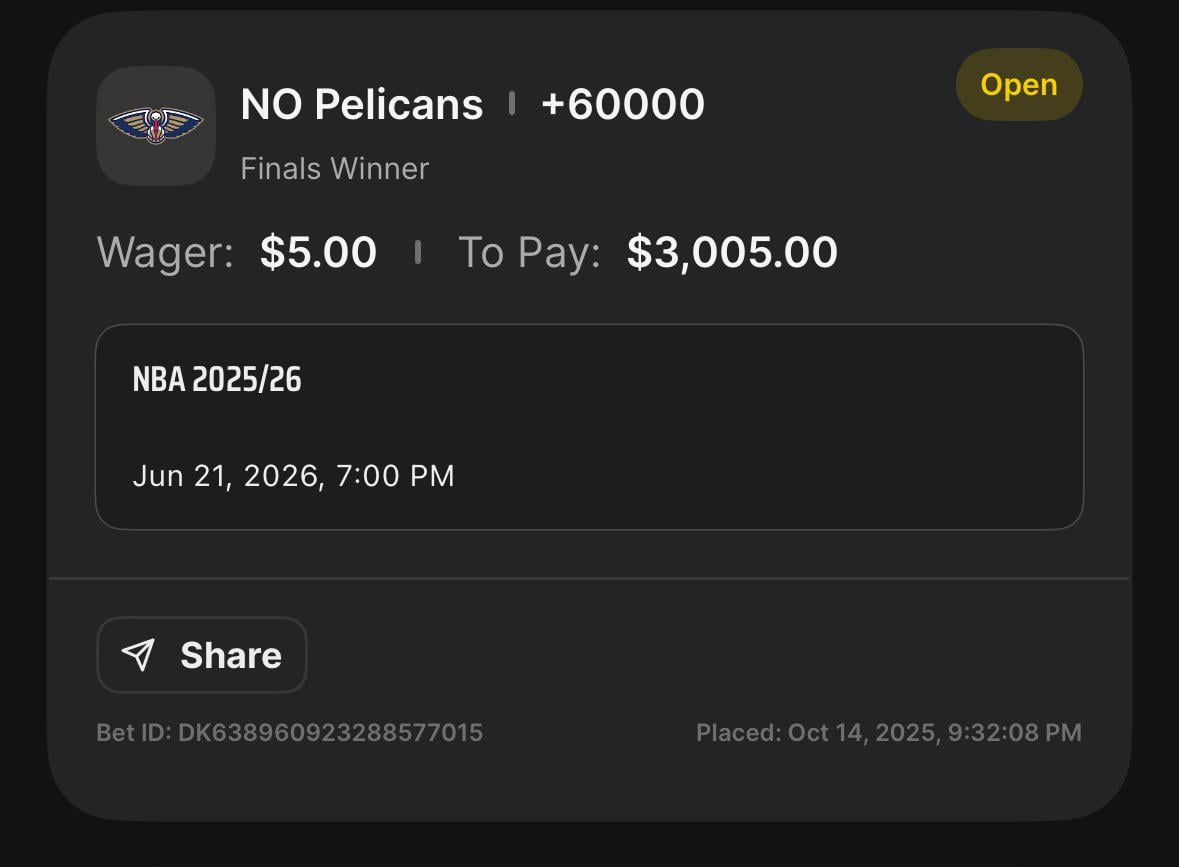The width and height of the screenshot is (1179, 867).
Task: Select the $5.00 wager amount
Action: 318,252
